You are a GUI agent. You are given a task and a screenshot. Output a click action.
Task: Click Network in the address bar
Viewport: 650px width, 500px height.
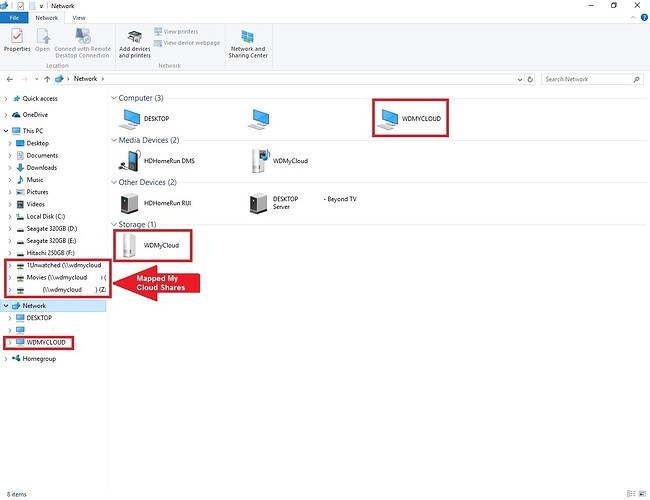click(x=85, y=79)
